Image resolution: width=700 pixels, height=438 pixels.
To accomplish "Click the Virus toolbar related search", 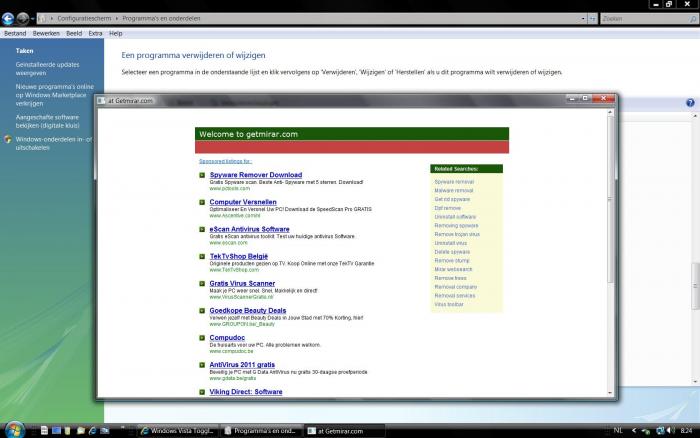I will 449,305.
